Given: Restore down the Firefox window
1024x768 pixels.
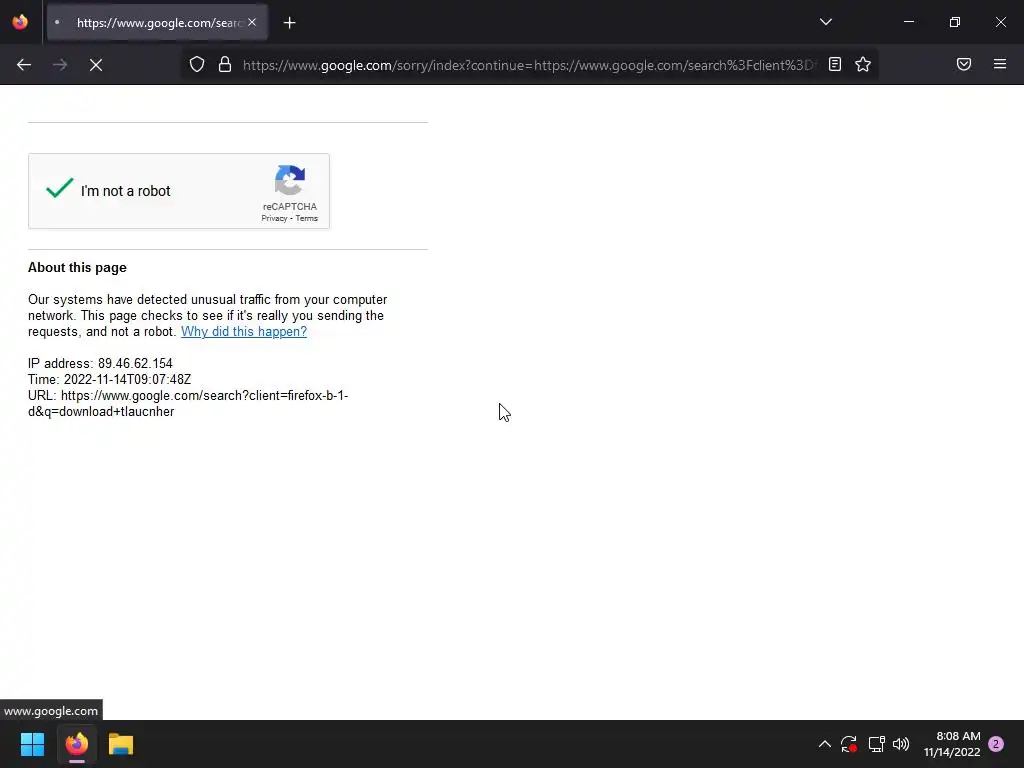Looking at the screenshot, I should pyautogui.click(x=955, y=22).
